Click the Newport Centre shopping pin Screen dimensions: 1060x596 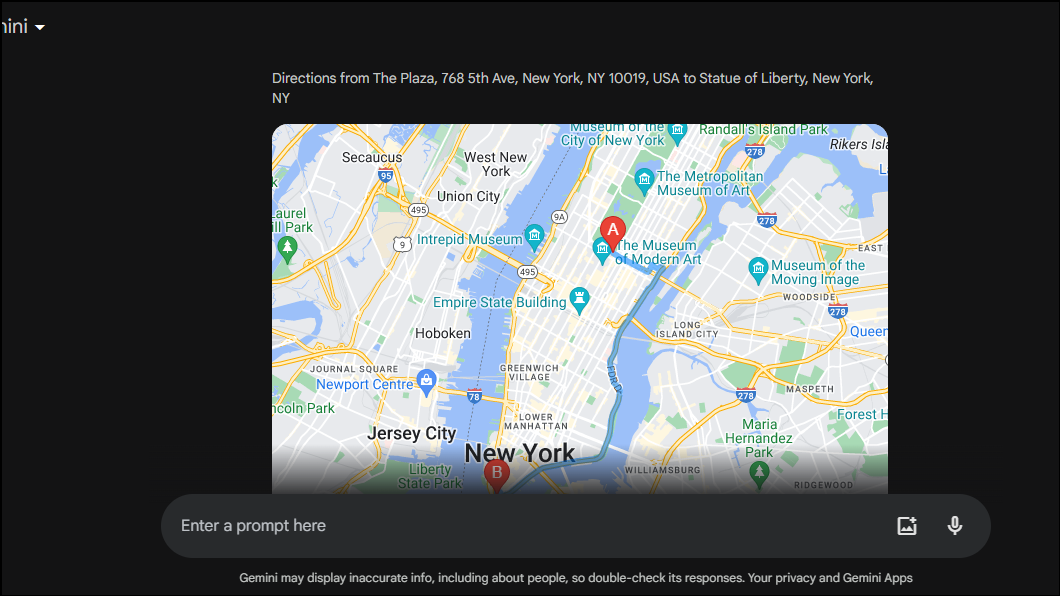point(426,382)
